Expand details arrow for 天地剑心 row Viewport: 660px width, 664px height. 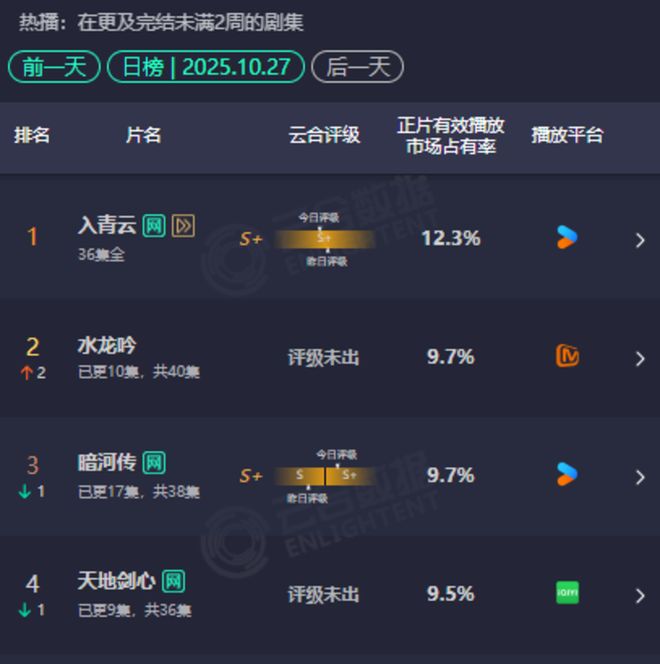coord(640,596)
